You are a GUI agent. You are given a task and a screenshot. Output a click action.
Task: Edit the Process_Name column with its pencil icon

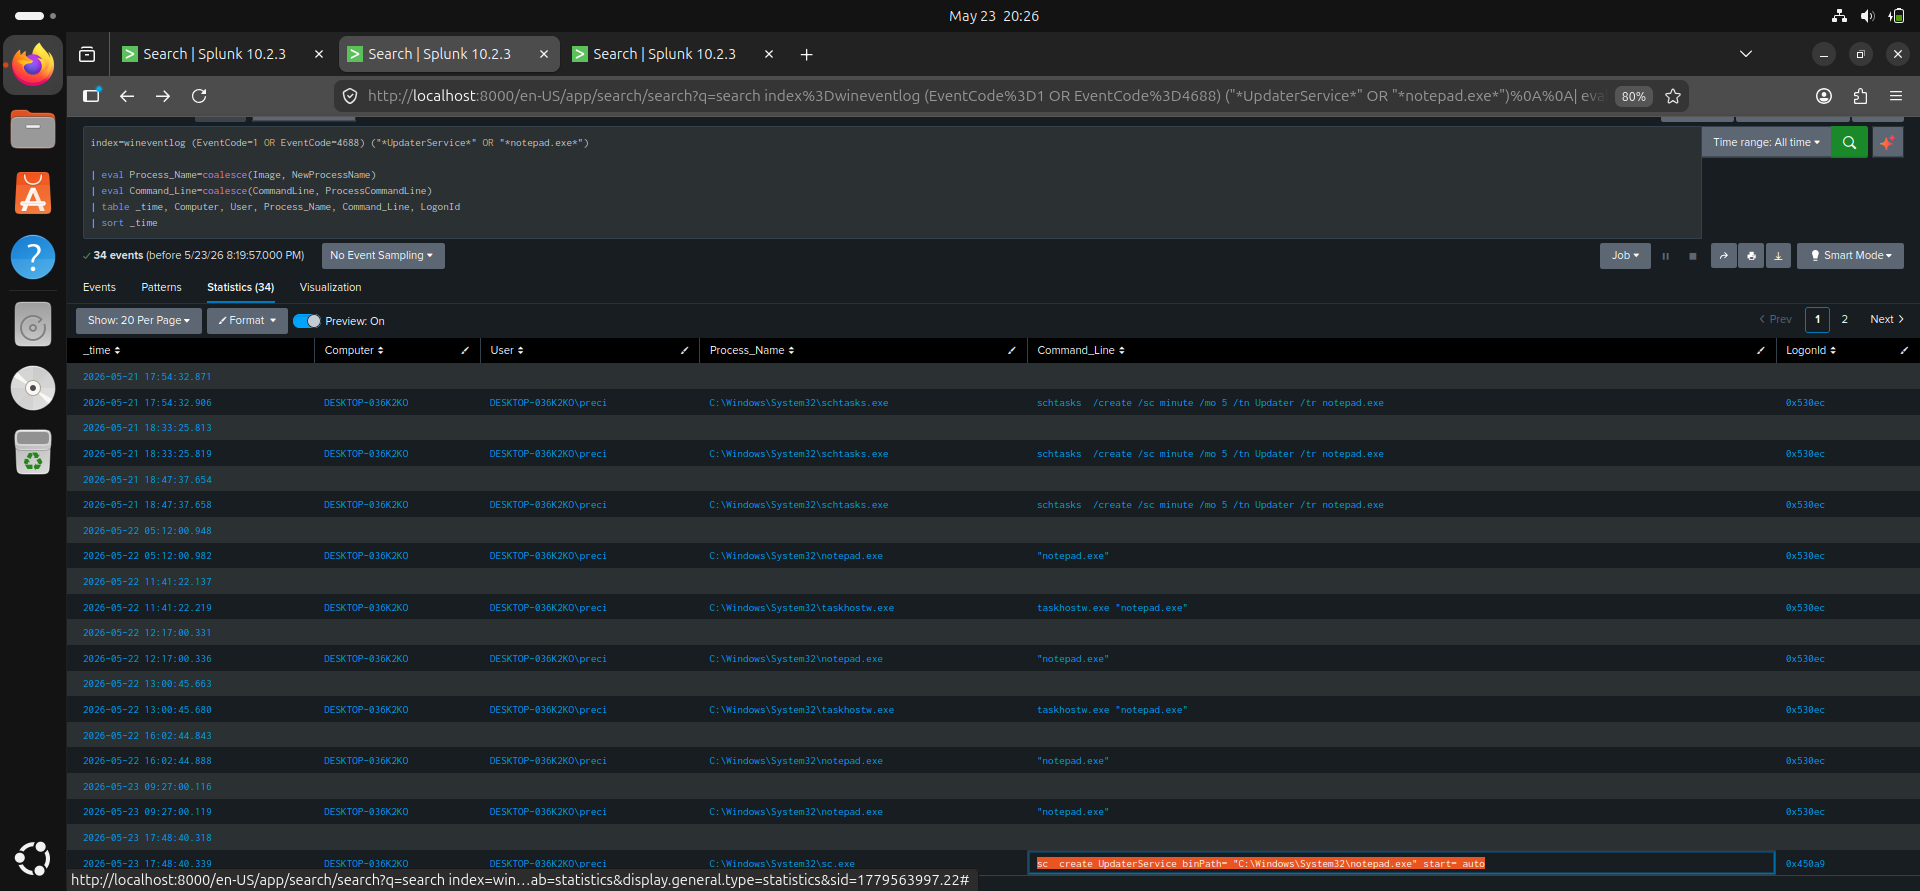(x=1012, y=351)
